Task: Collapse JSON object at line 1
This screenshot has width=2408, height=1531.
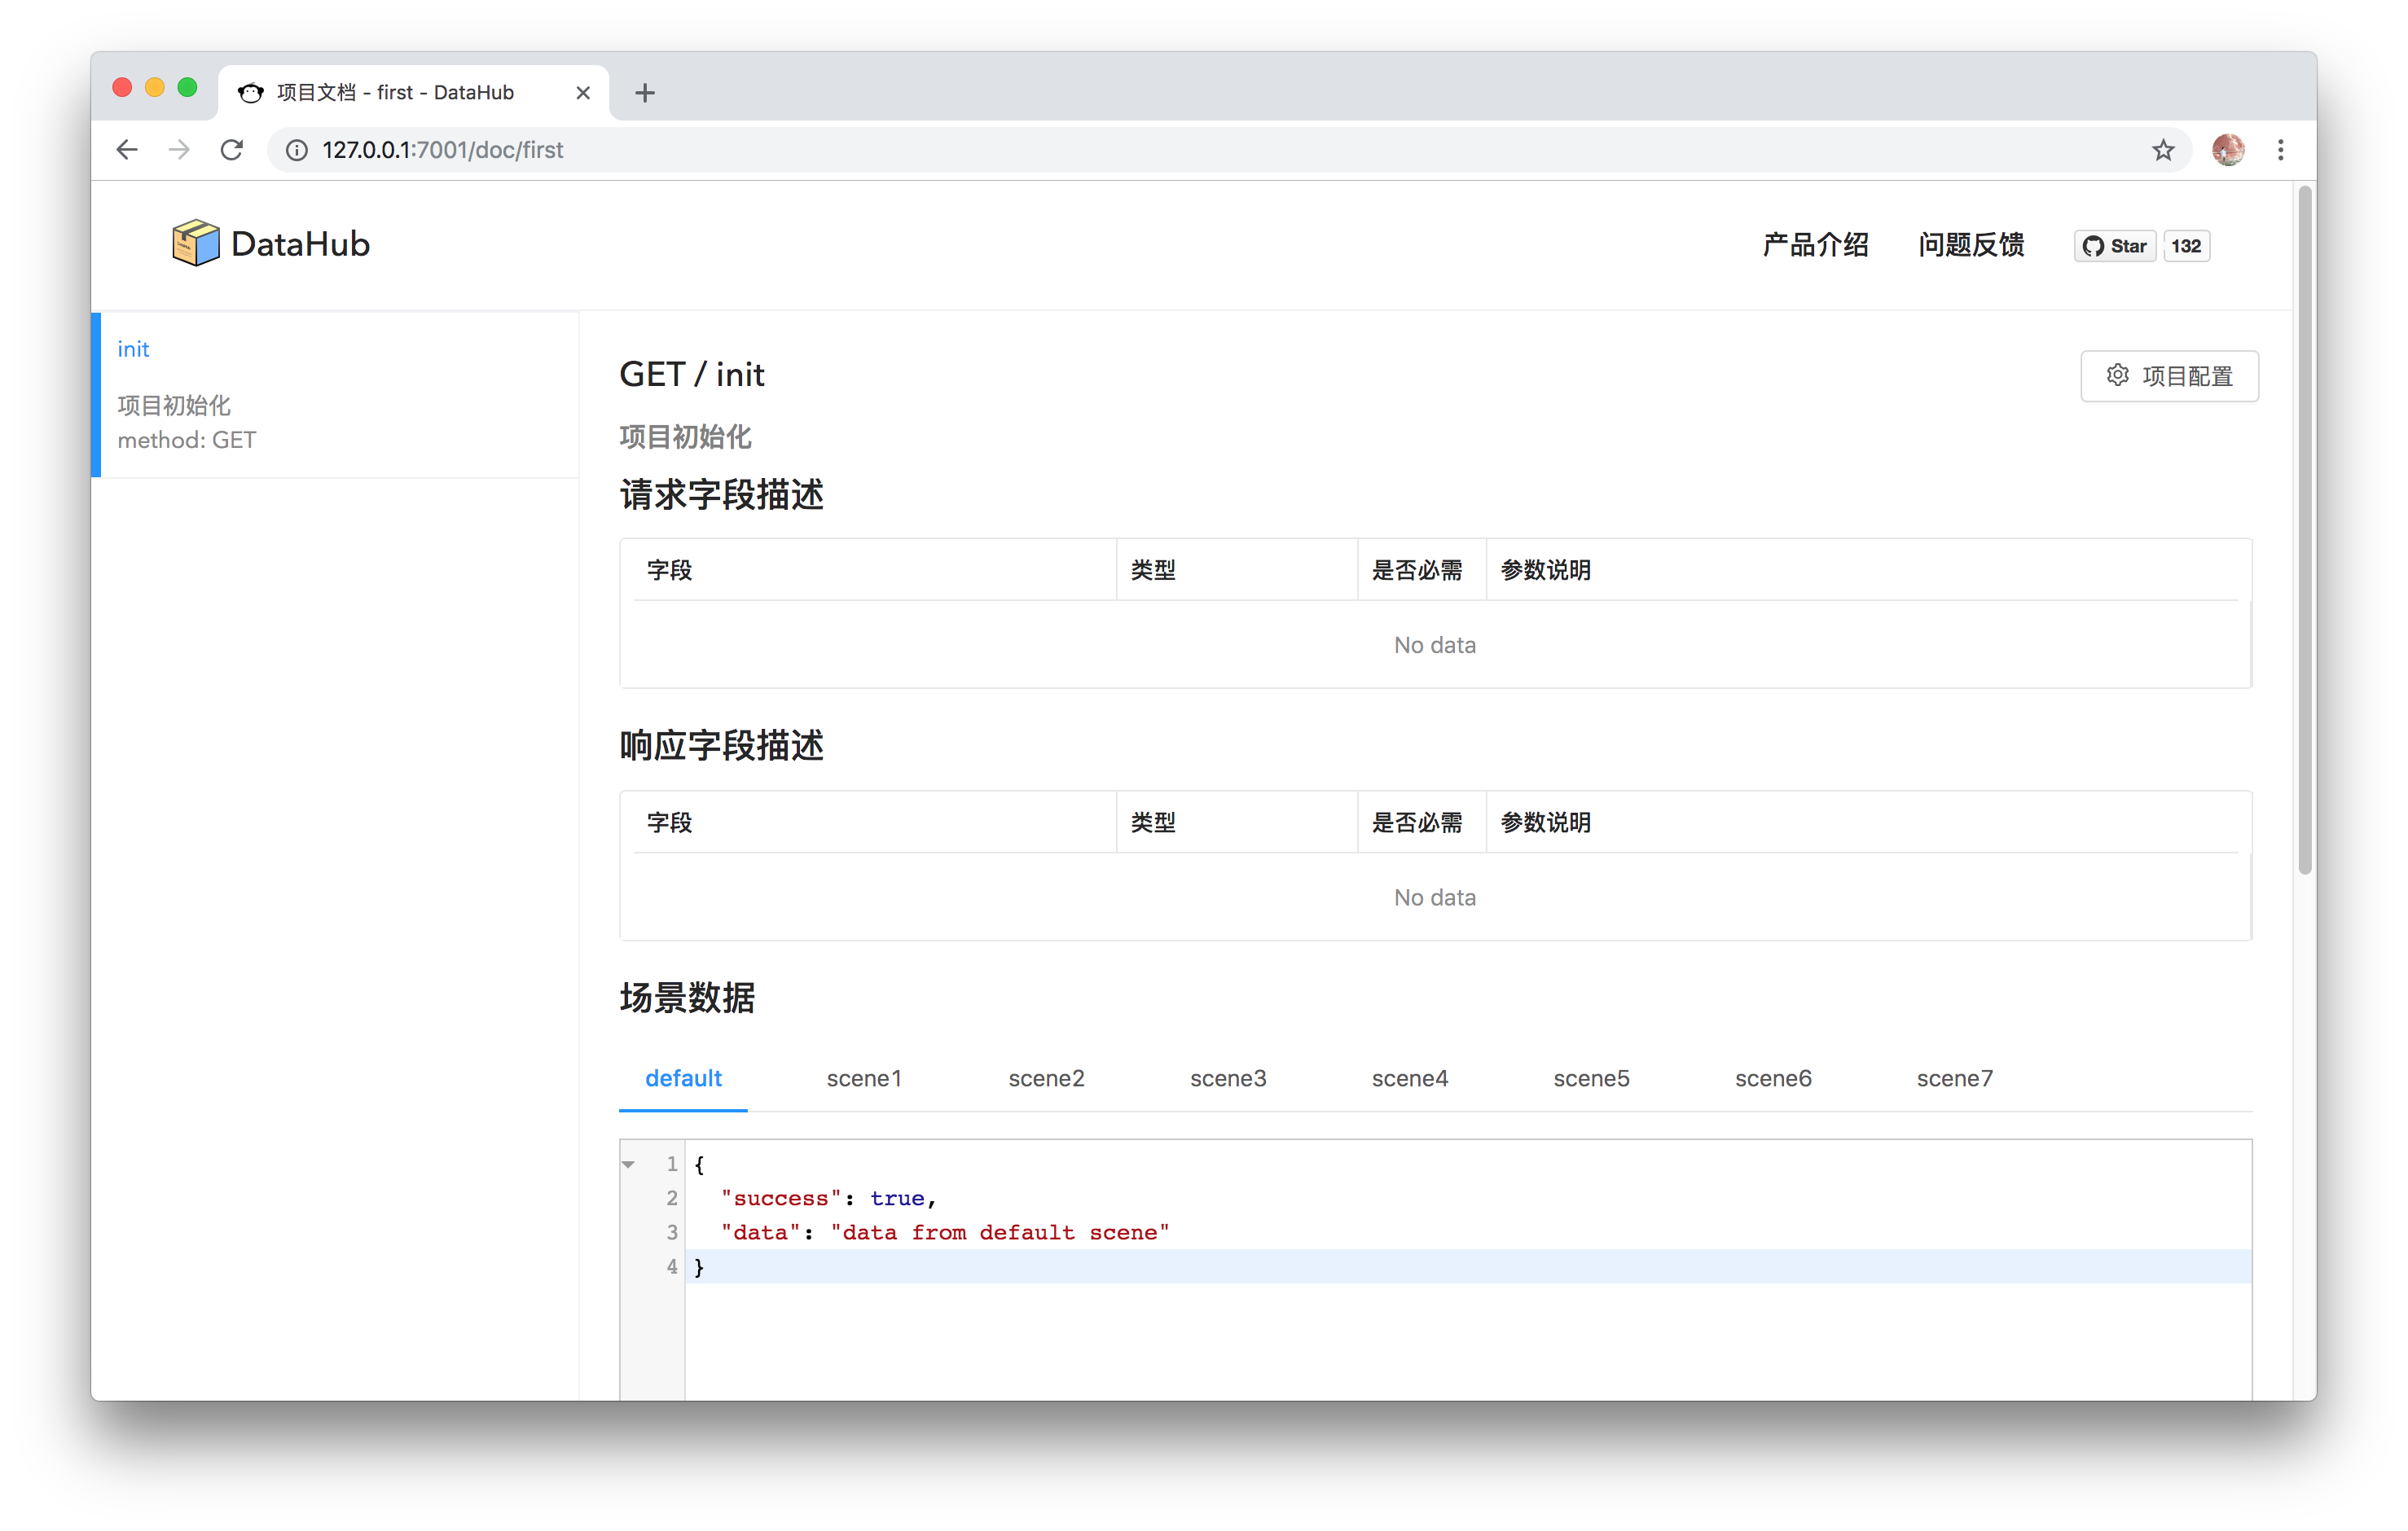Action: pos(629,1164)
